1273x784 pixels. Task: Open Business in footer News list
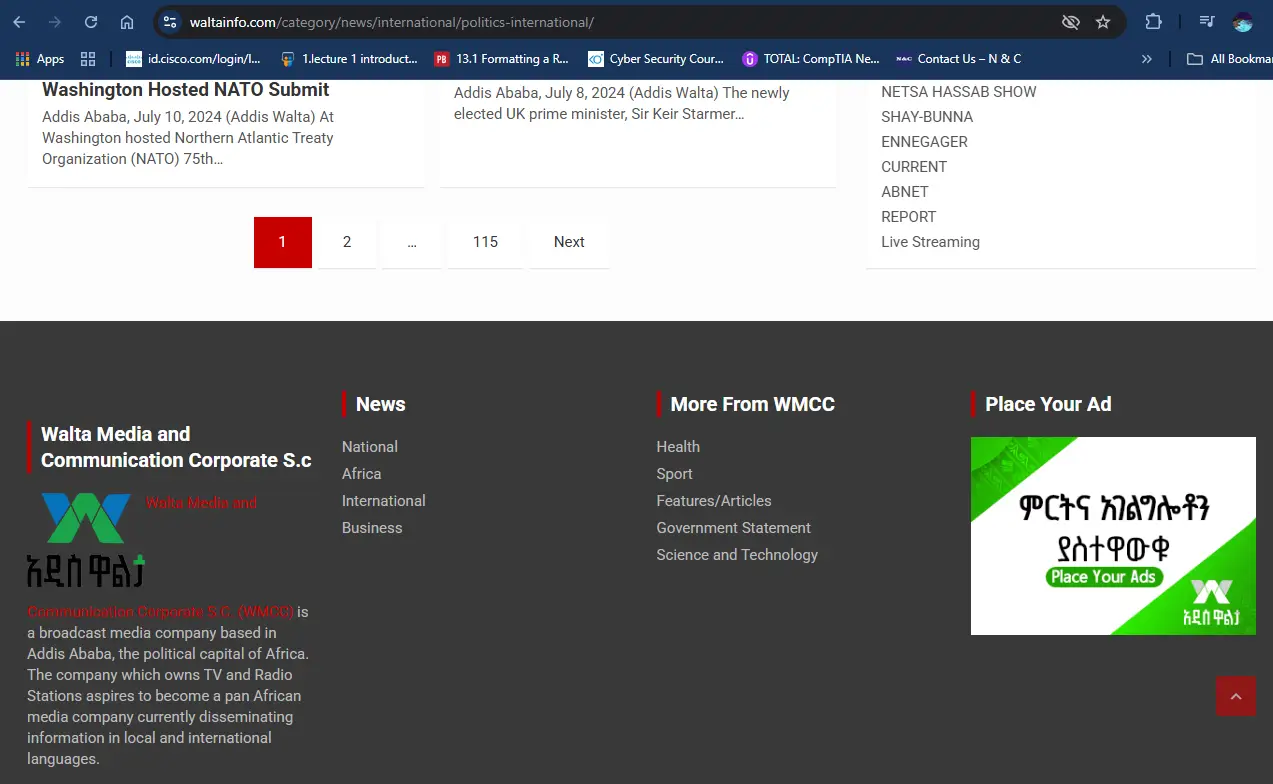[x=372, y=528]
